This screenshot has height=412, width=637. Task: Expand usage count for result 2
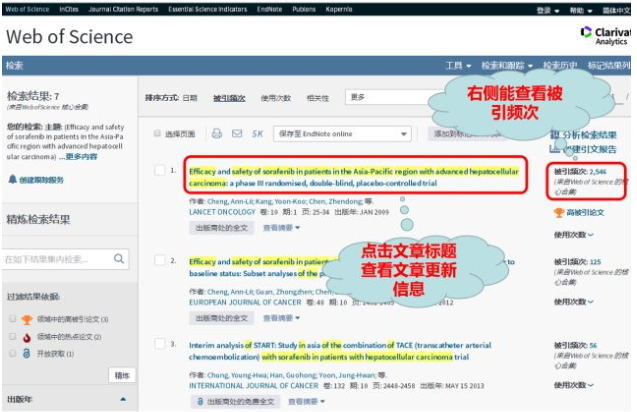[573, 301]
